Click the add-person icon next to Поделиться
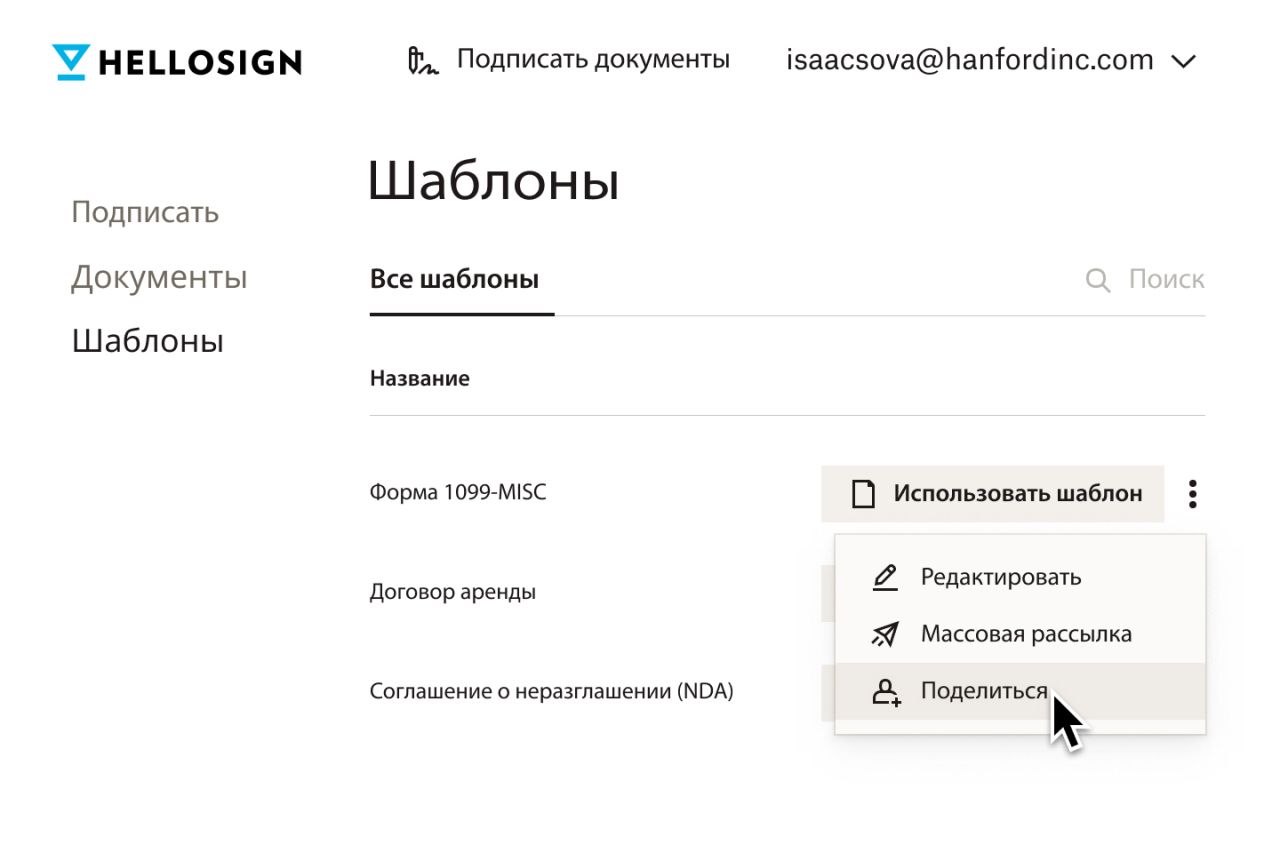Screen dimensions: 1280x853 (885, 690)
